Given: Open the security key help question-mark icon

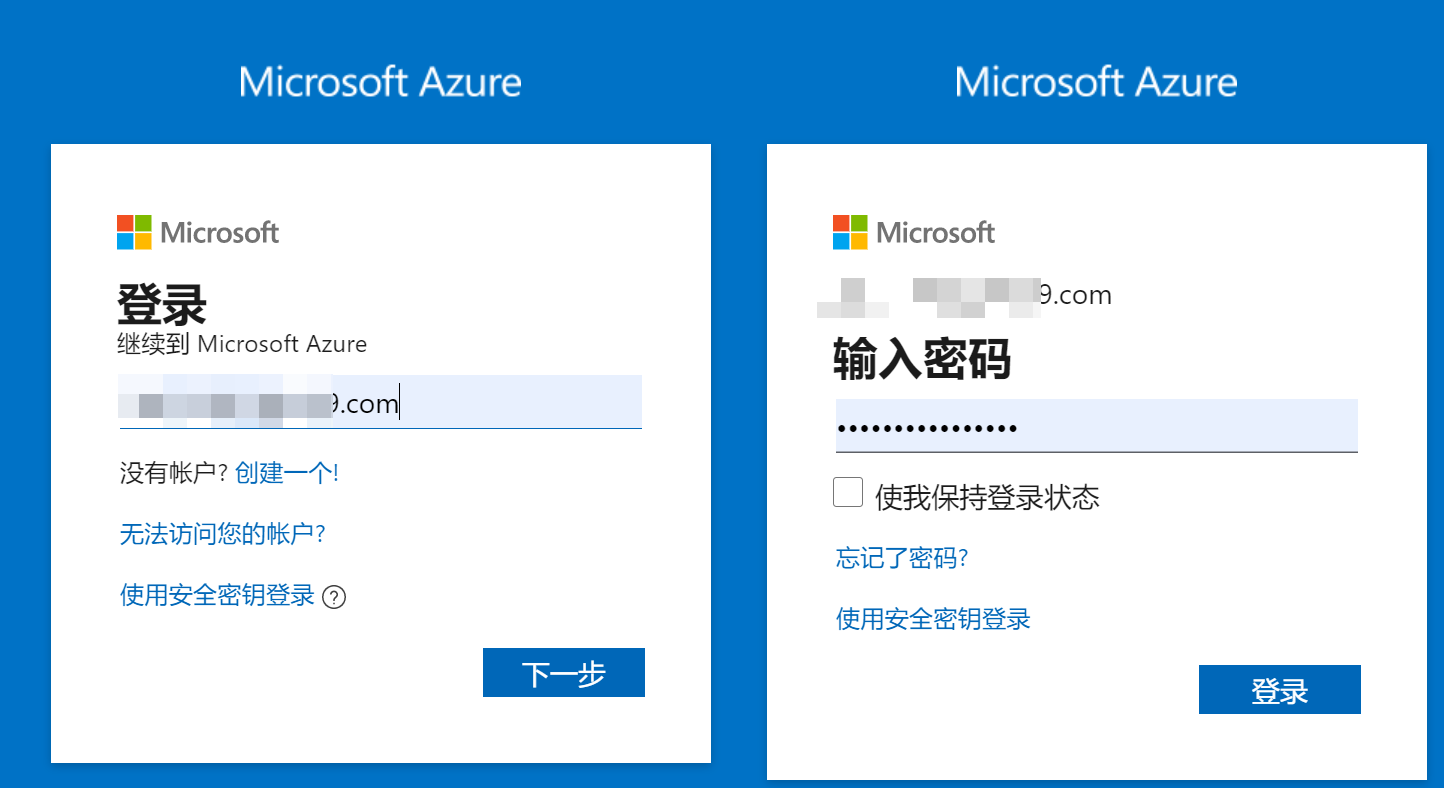Looking at the screenshot, I should [x=335, y=598].
